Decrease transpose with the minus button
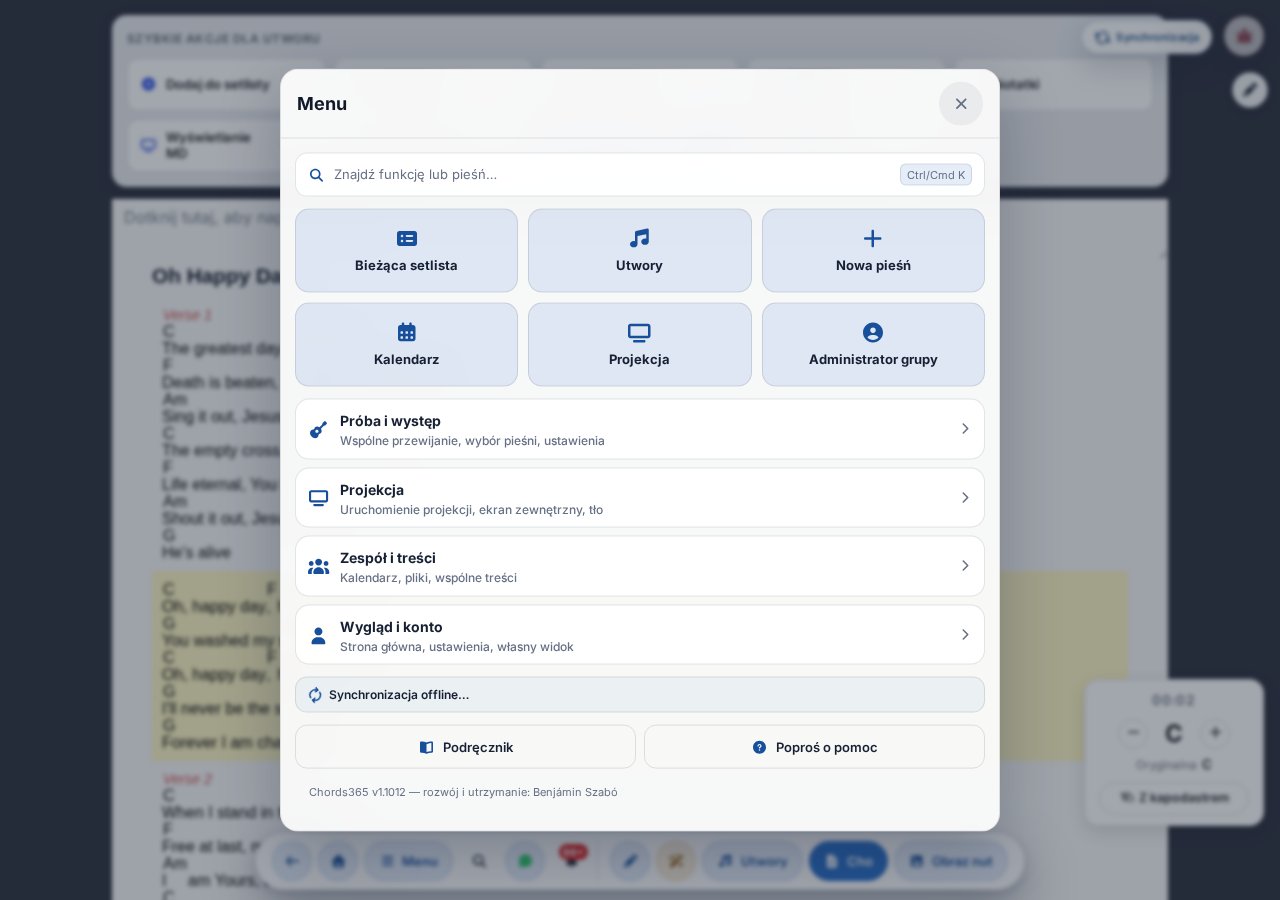Viewport: 1280px width, 900px height. click(x=1133, y=733)
